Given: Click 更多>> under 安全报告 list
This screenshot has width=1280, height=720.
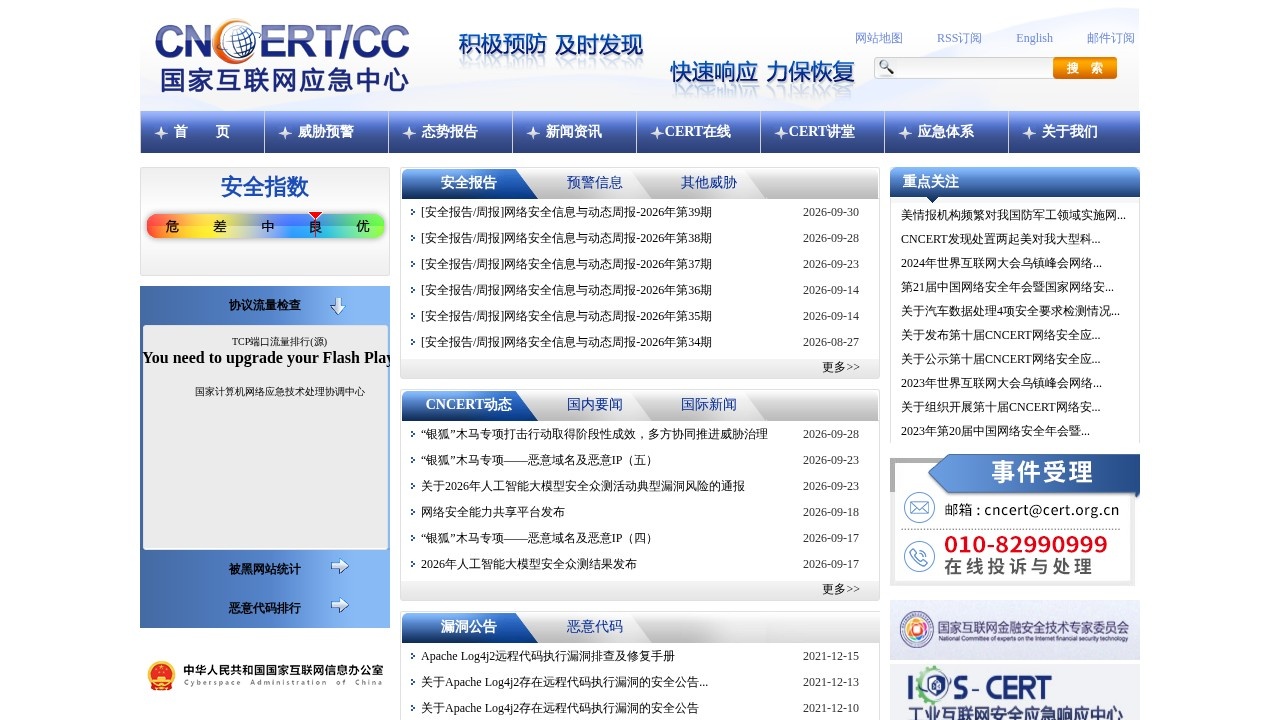Looking at the screenshot, I should tap(841, 367).
